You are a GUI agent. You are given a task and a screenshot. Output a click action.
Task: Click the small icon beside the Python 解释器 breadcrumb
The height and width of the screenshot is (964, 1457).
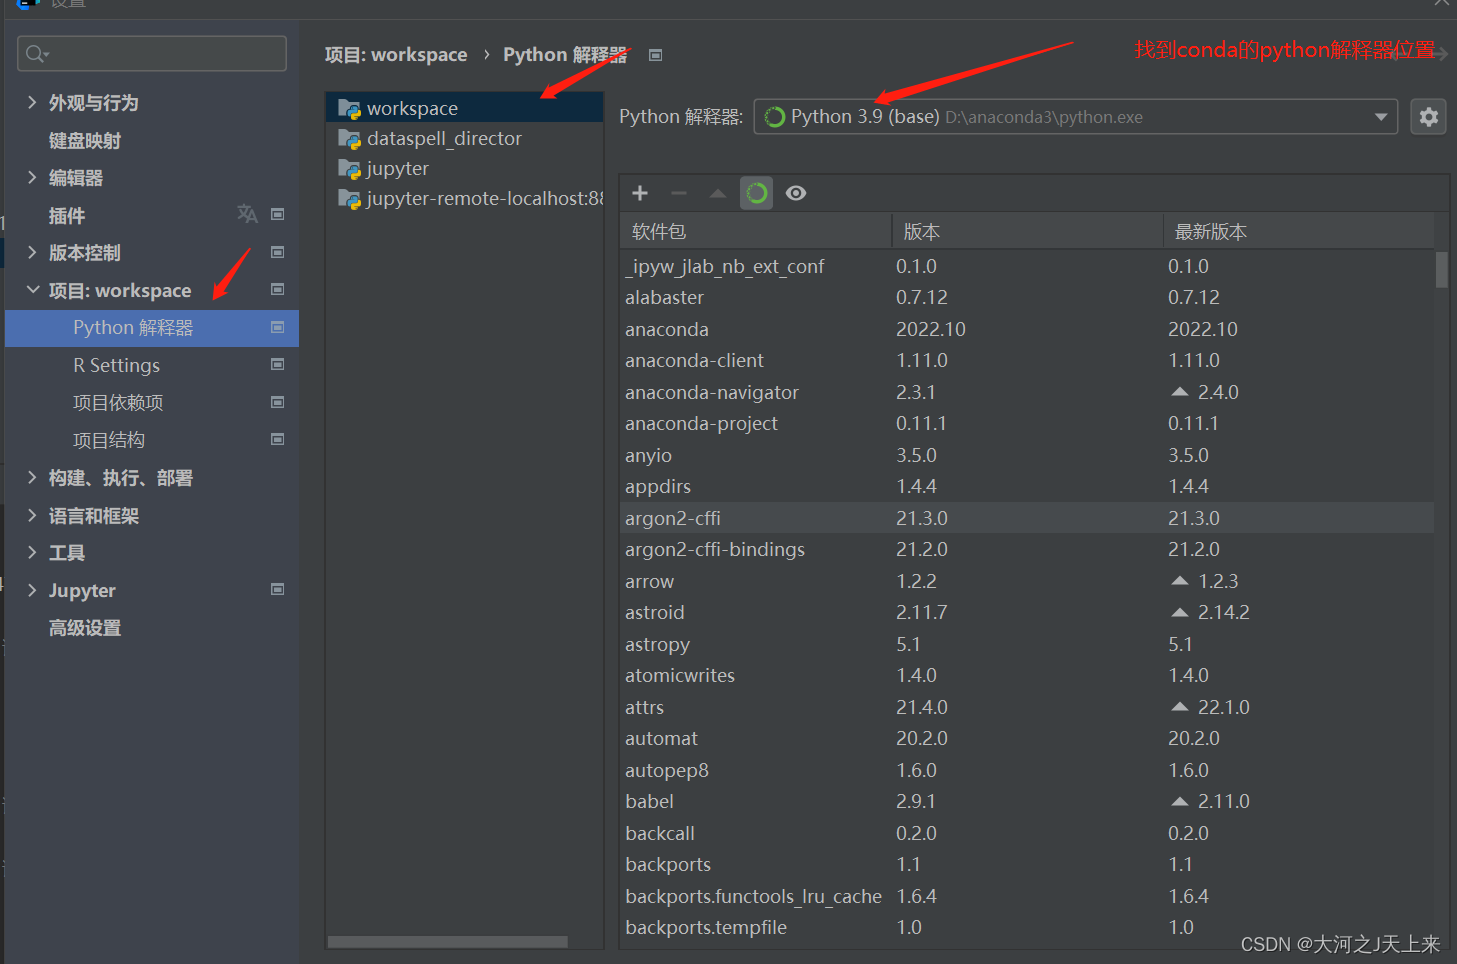655,54
